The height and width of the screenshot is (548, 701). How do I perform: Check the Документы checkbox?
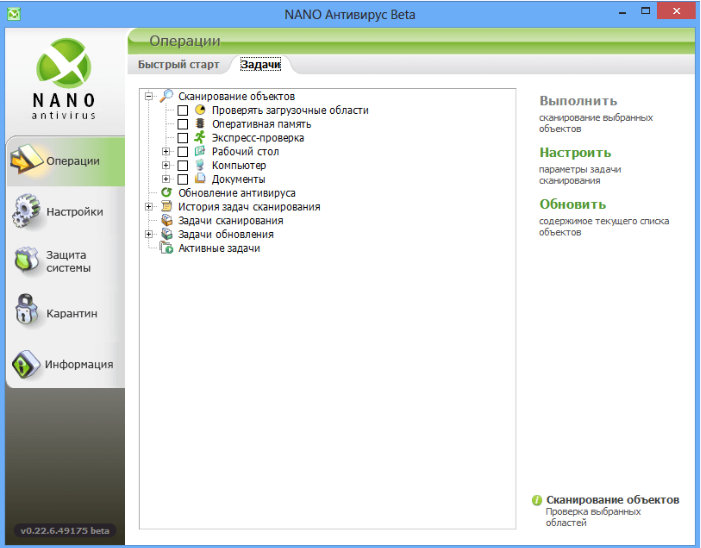(x=182, y=179)
